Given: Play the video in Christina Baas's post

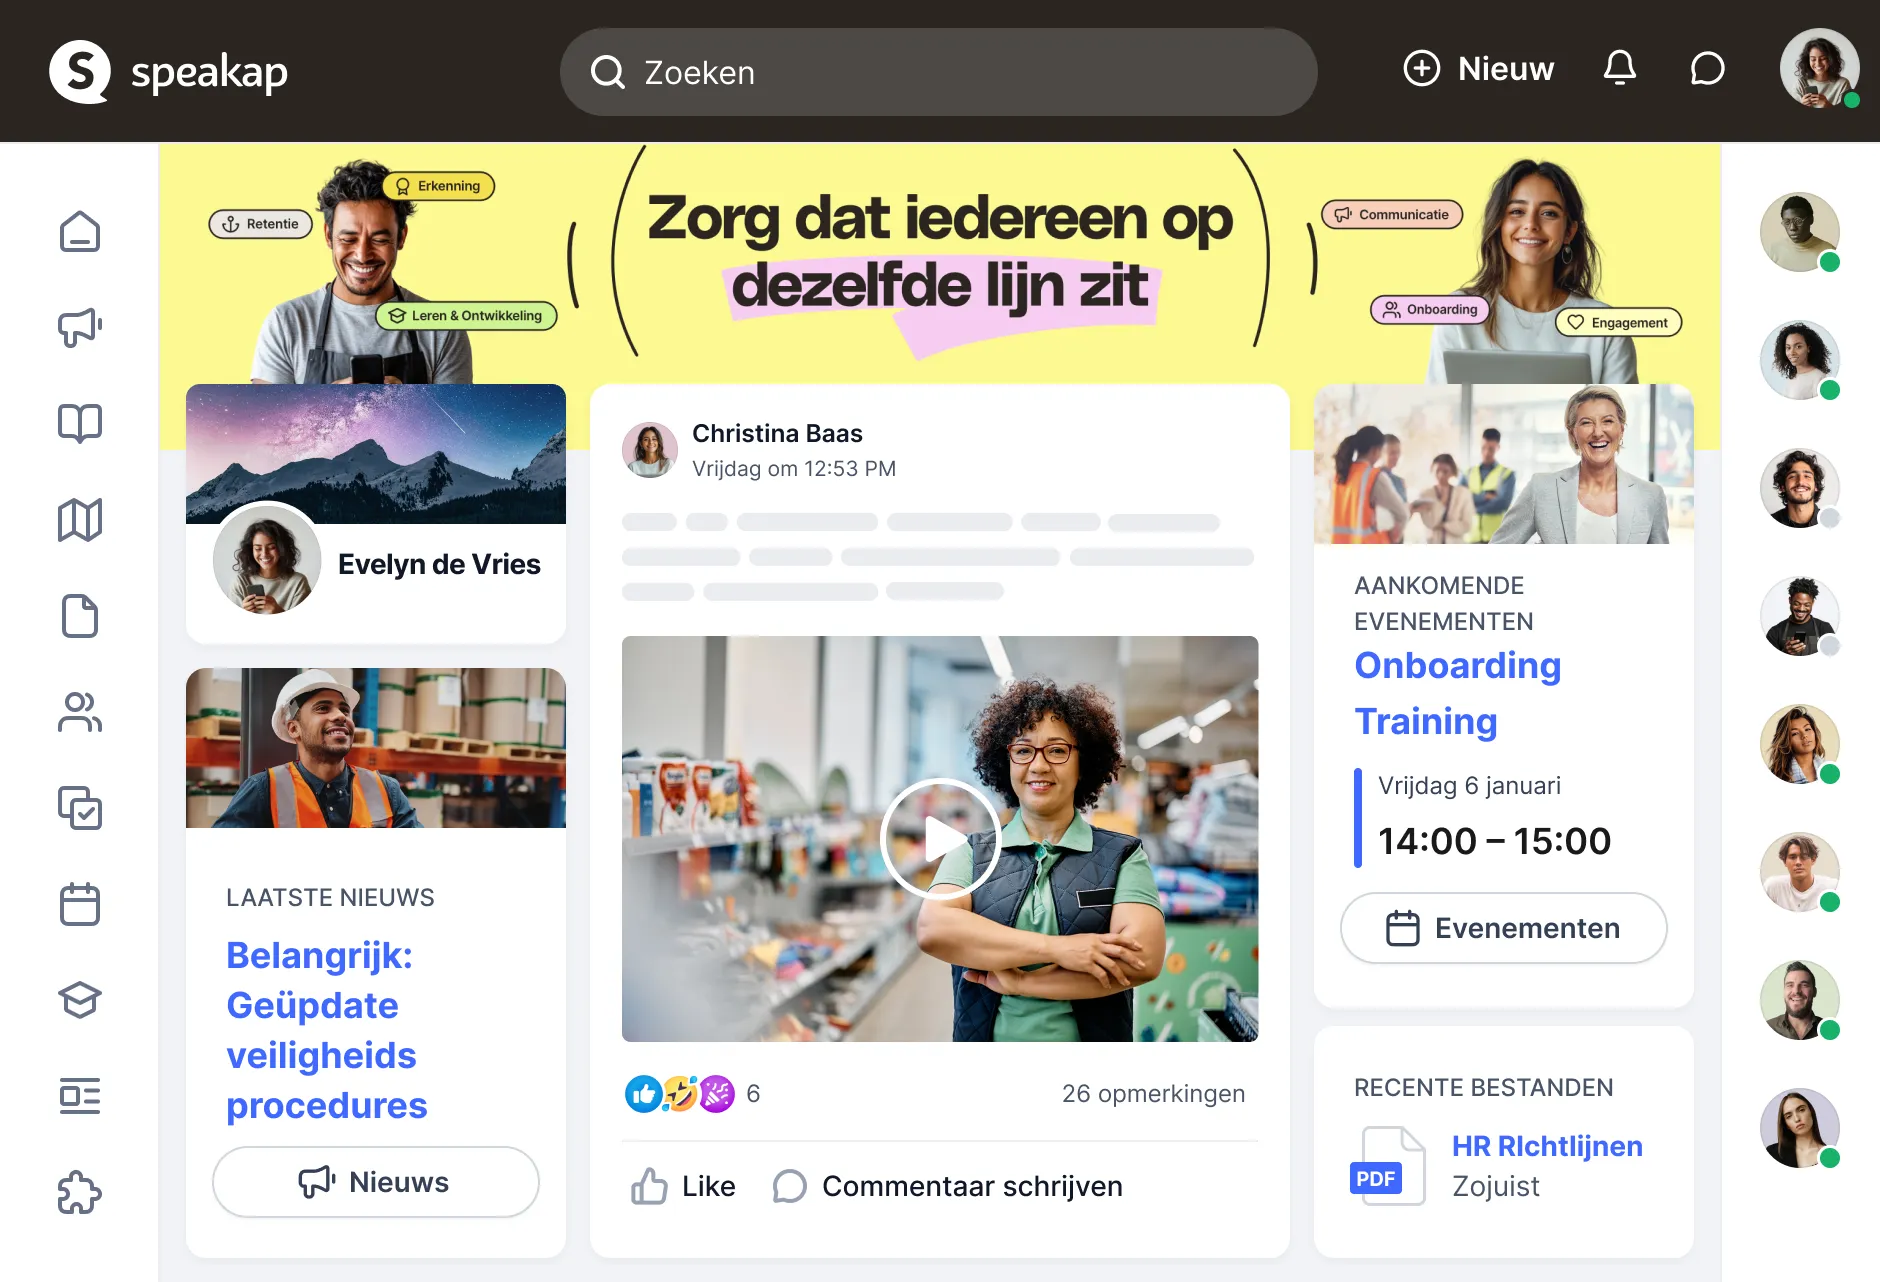Looking at the screenshot, I should pyautogui.click(x=940, y=839).
